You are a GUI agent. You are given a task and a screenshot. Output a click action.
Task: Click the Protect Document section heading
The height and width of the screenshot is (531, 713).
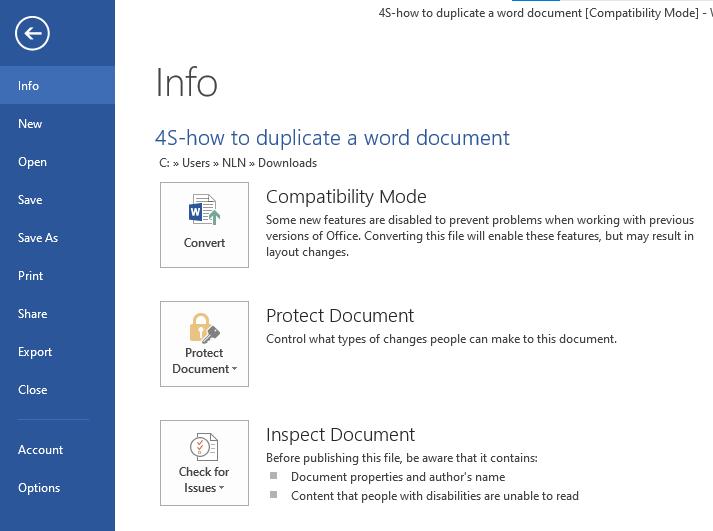coord(340,316)
